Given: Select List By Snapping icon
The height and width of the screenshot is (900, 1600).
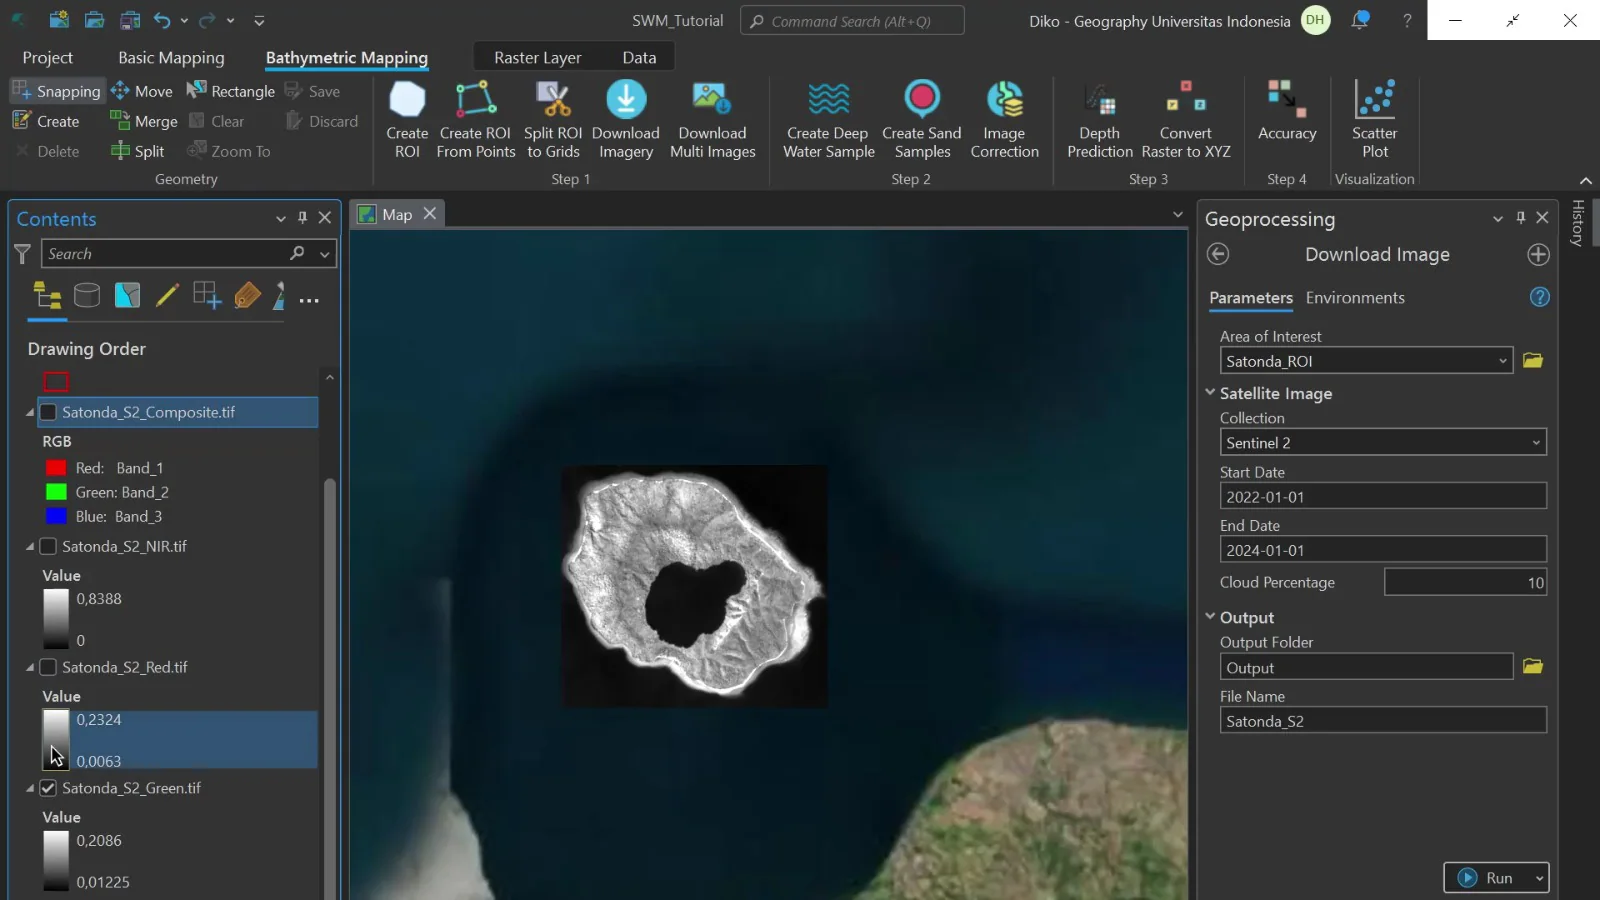Looking at the screenshot, I should click(207, 295).
